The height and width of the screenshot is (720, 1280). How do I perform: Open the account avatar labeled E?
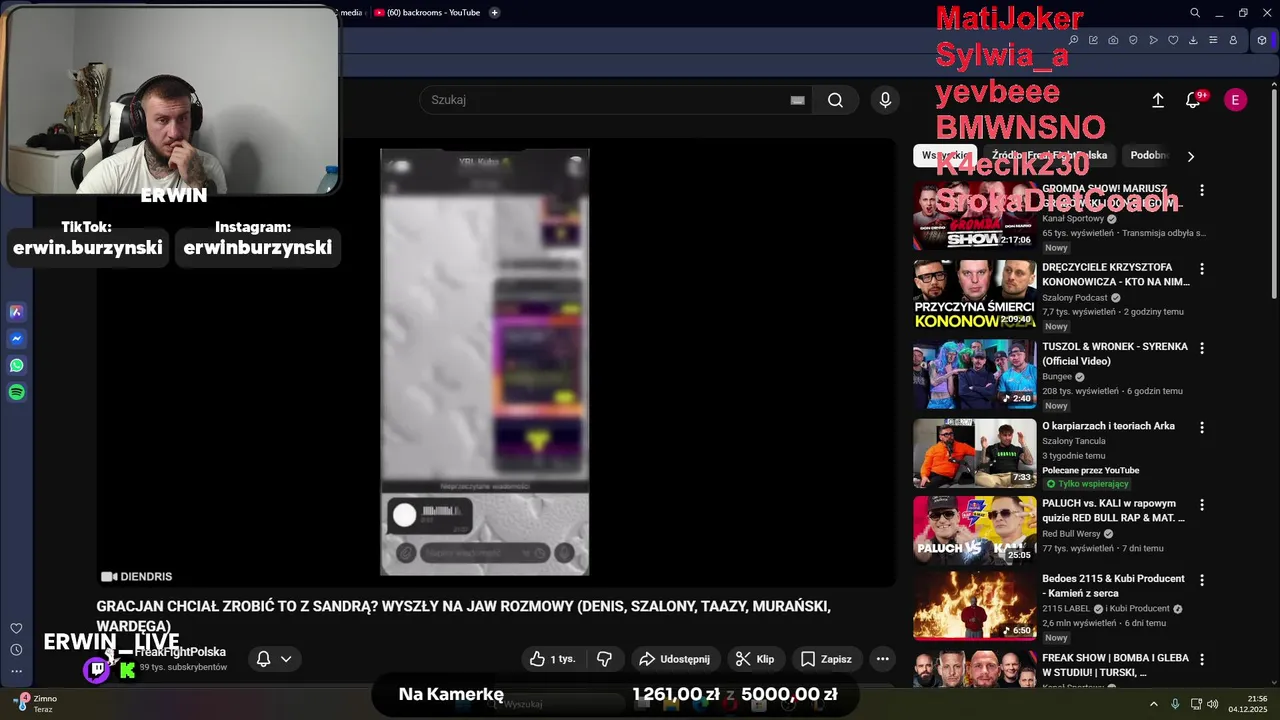tap(1236, 100)
